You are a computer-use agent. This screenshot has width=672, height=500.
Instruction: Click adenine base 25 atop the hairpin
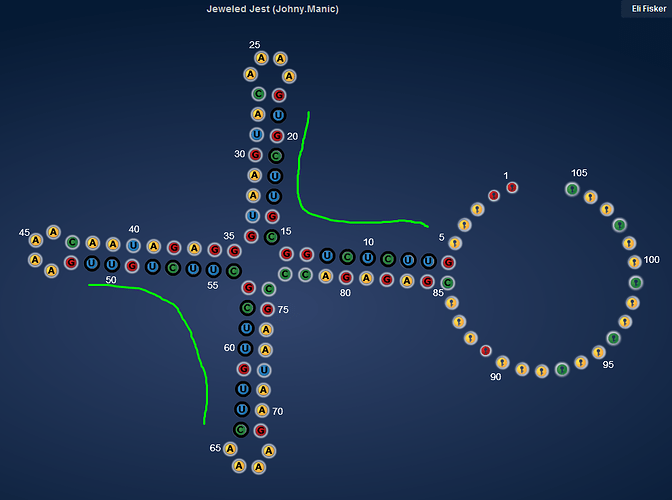pos(262,58)
